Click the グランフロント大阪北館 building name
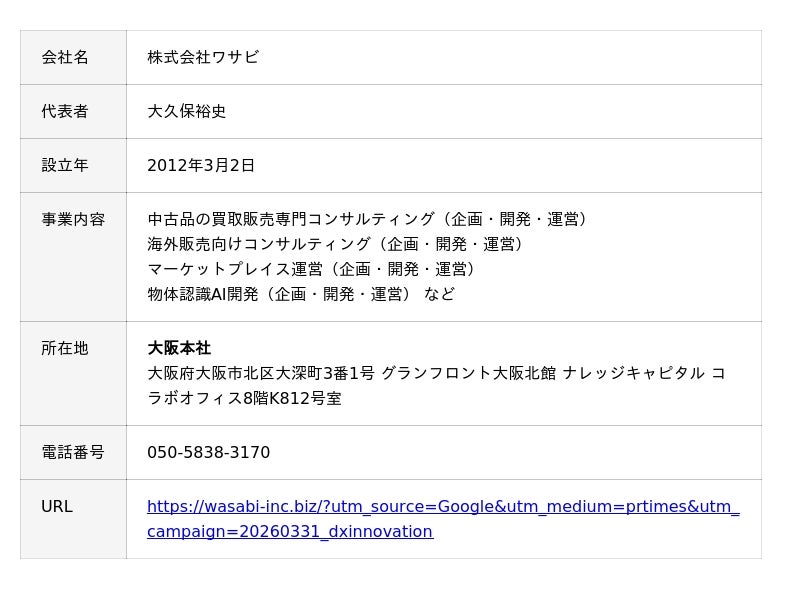 coord(468,374)
